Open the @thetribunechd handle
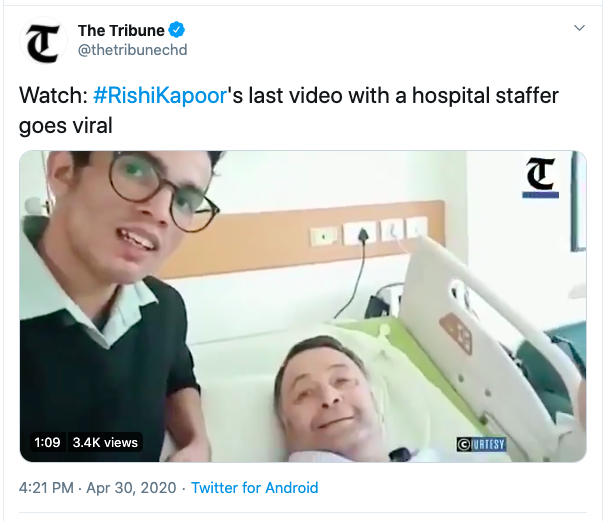The height and width of the screenshot is (521, 611). click(132, 50)
